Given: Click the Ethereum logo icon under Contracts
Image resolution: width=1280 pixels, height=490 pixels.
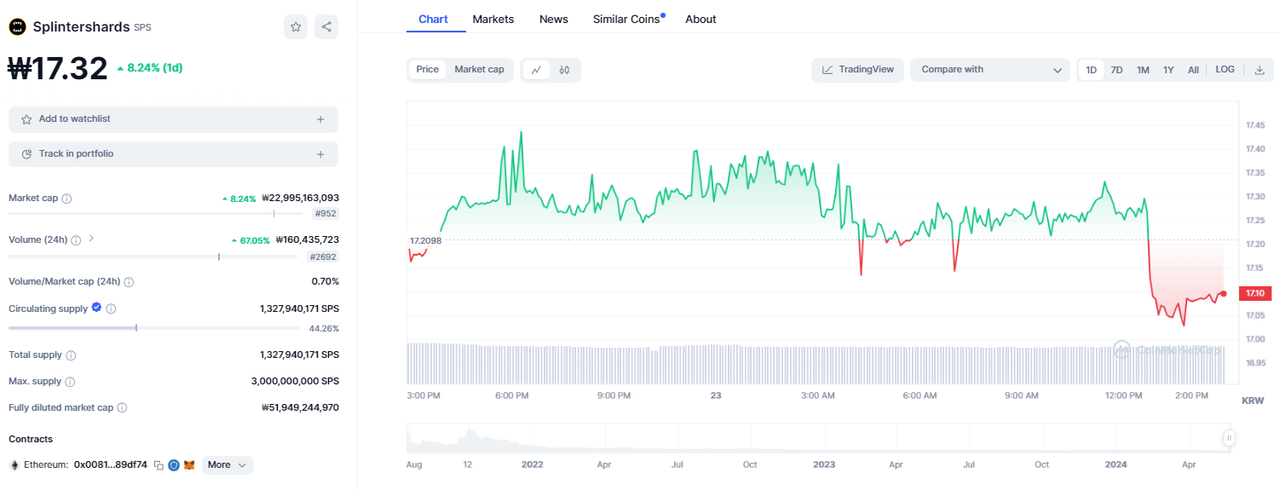Looking at the screenshot, I should pos(14,465).
